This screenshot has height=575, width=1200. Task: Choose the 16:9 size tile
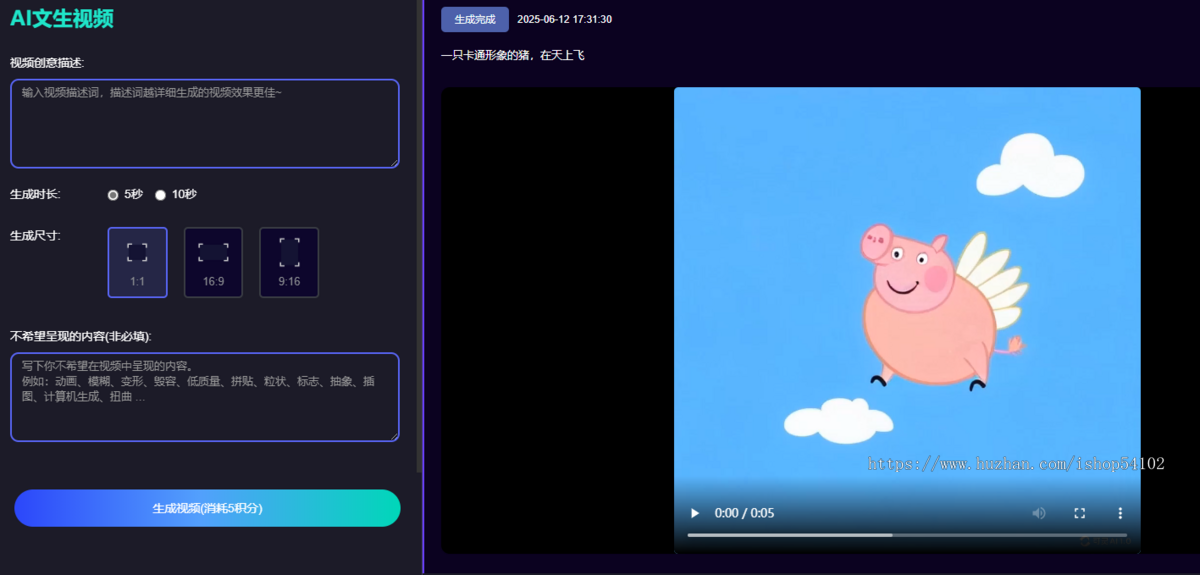pos(213,262)
